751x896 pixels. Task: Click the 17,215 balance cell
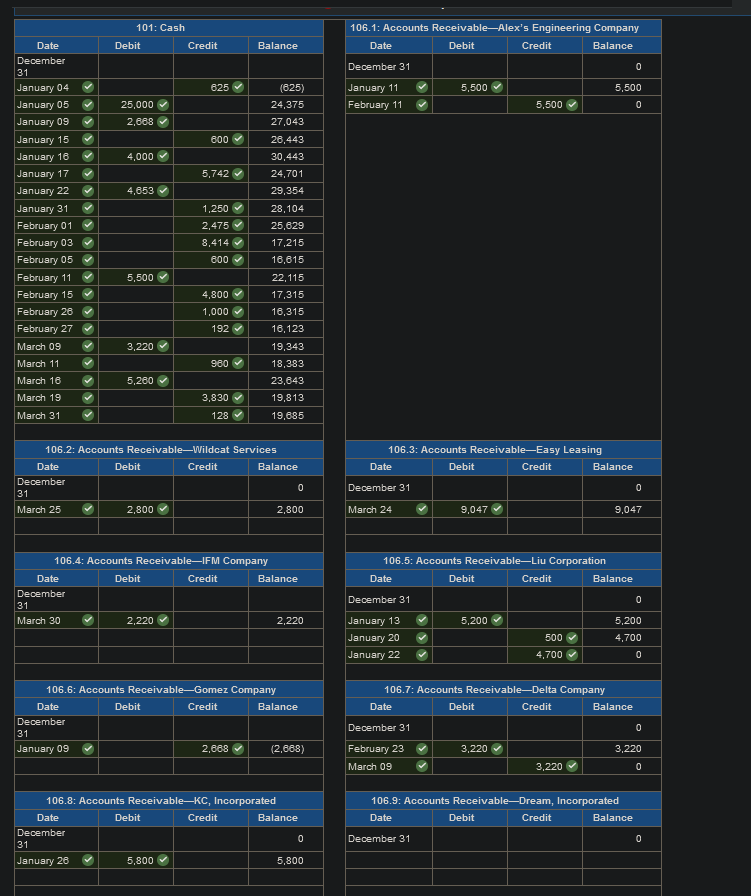click(286, 243)
